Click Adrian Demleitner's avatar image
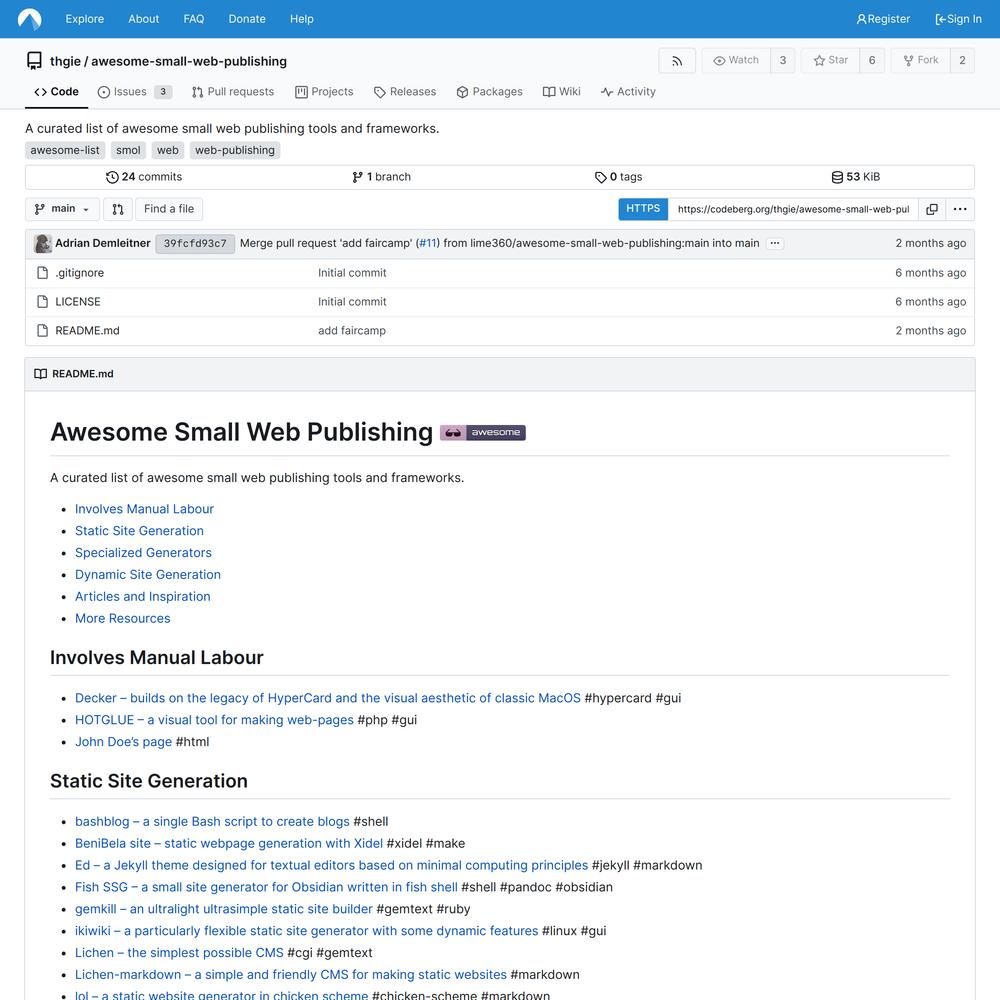Screen dimensions: 1000x1000 pyautogui.click(x=43, y=244)
